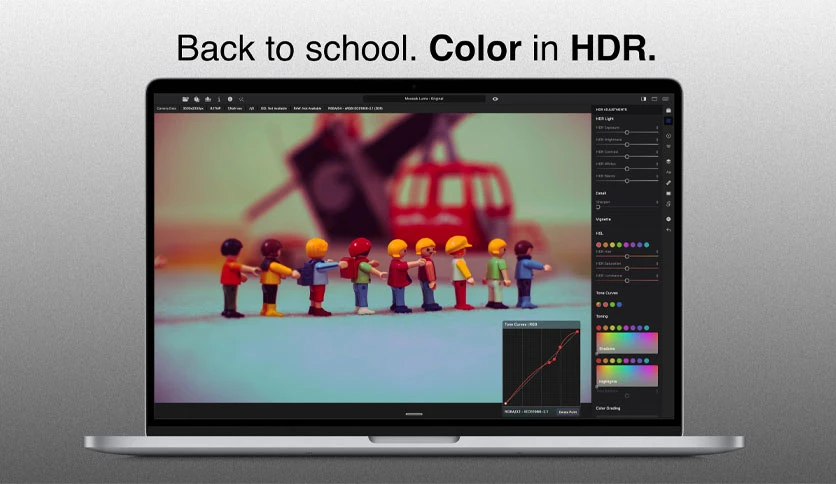Toggle the sidebar panel icon at top right

pyautogui.click(x=665, y=99)
